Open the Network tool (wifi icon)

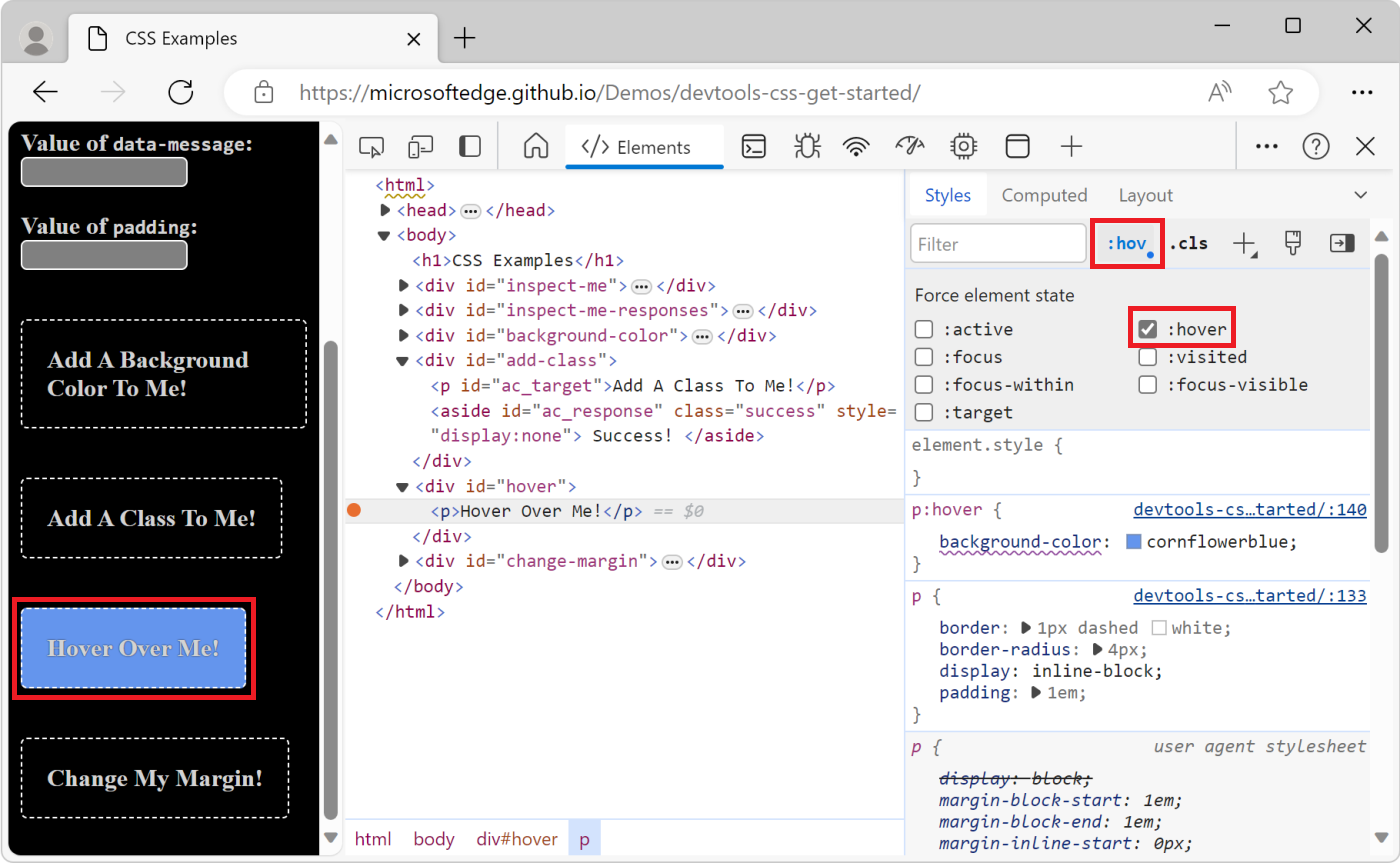point(856,146)
